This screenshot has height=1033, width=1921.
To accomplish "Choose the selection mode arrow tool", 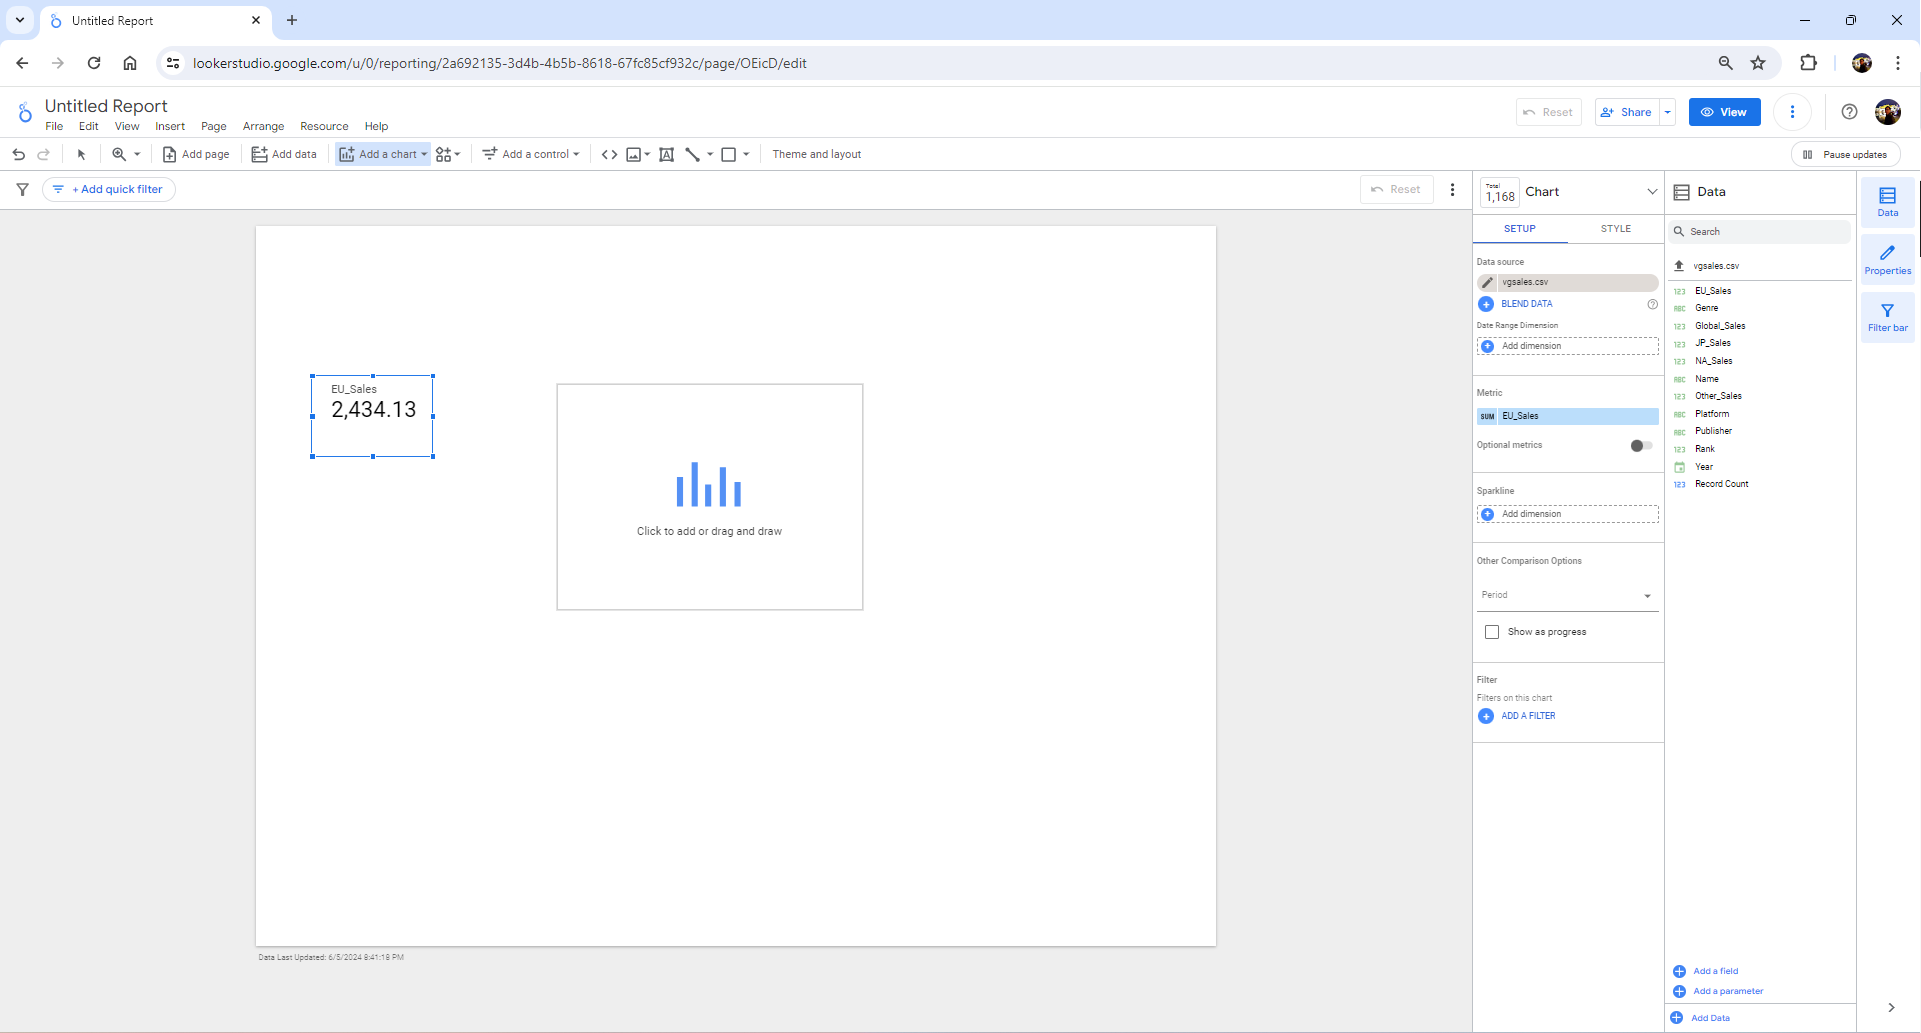I will point(82,154).
